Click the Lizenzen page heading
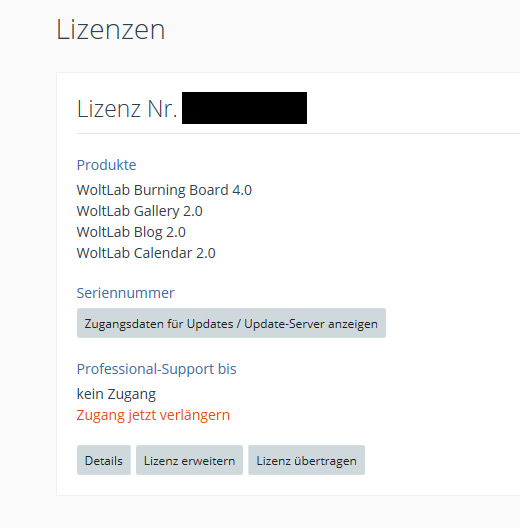The width and height of the screenshot is (520, 528). coord(110,30)
